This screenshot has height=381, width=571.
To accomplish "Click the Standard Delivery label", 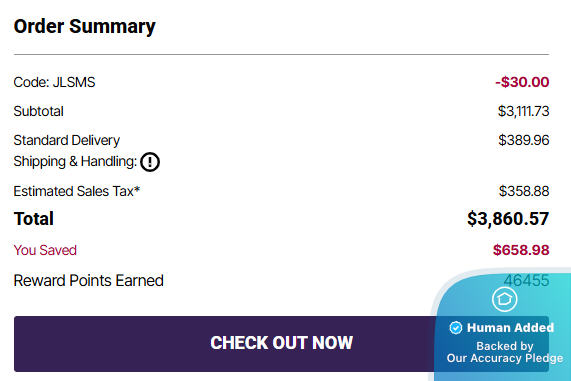I will pos(67,140).
